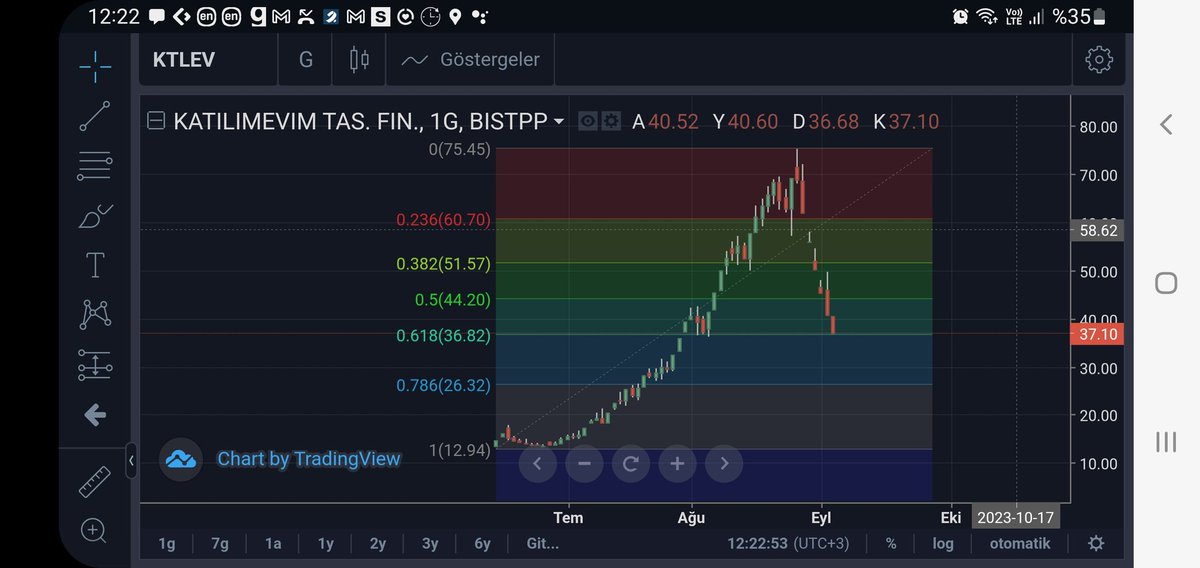Image resolution: width=1200 pixels, height=568 pixels.
Task: Click the 2023-10-17 date label
Action: 1016,518
